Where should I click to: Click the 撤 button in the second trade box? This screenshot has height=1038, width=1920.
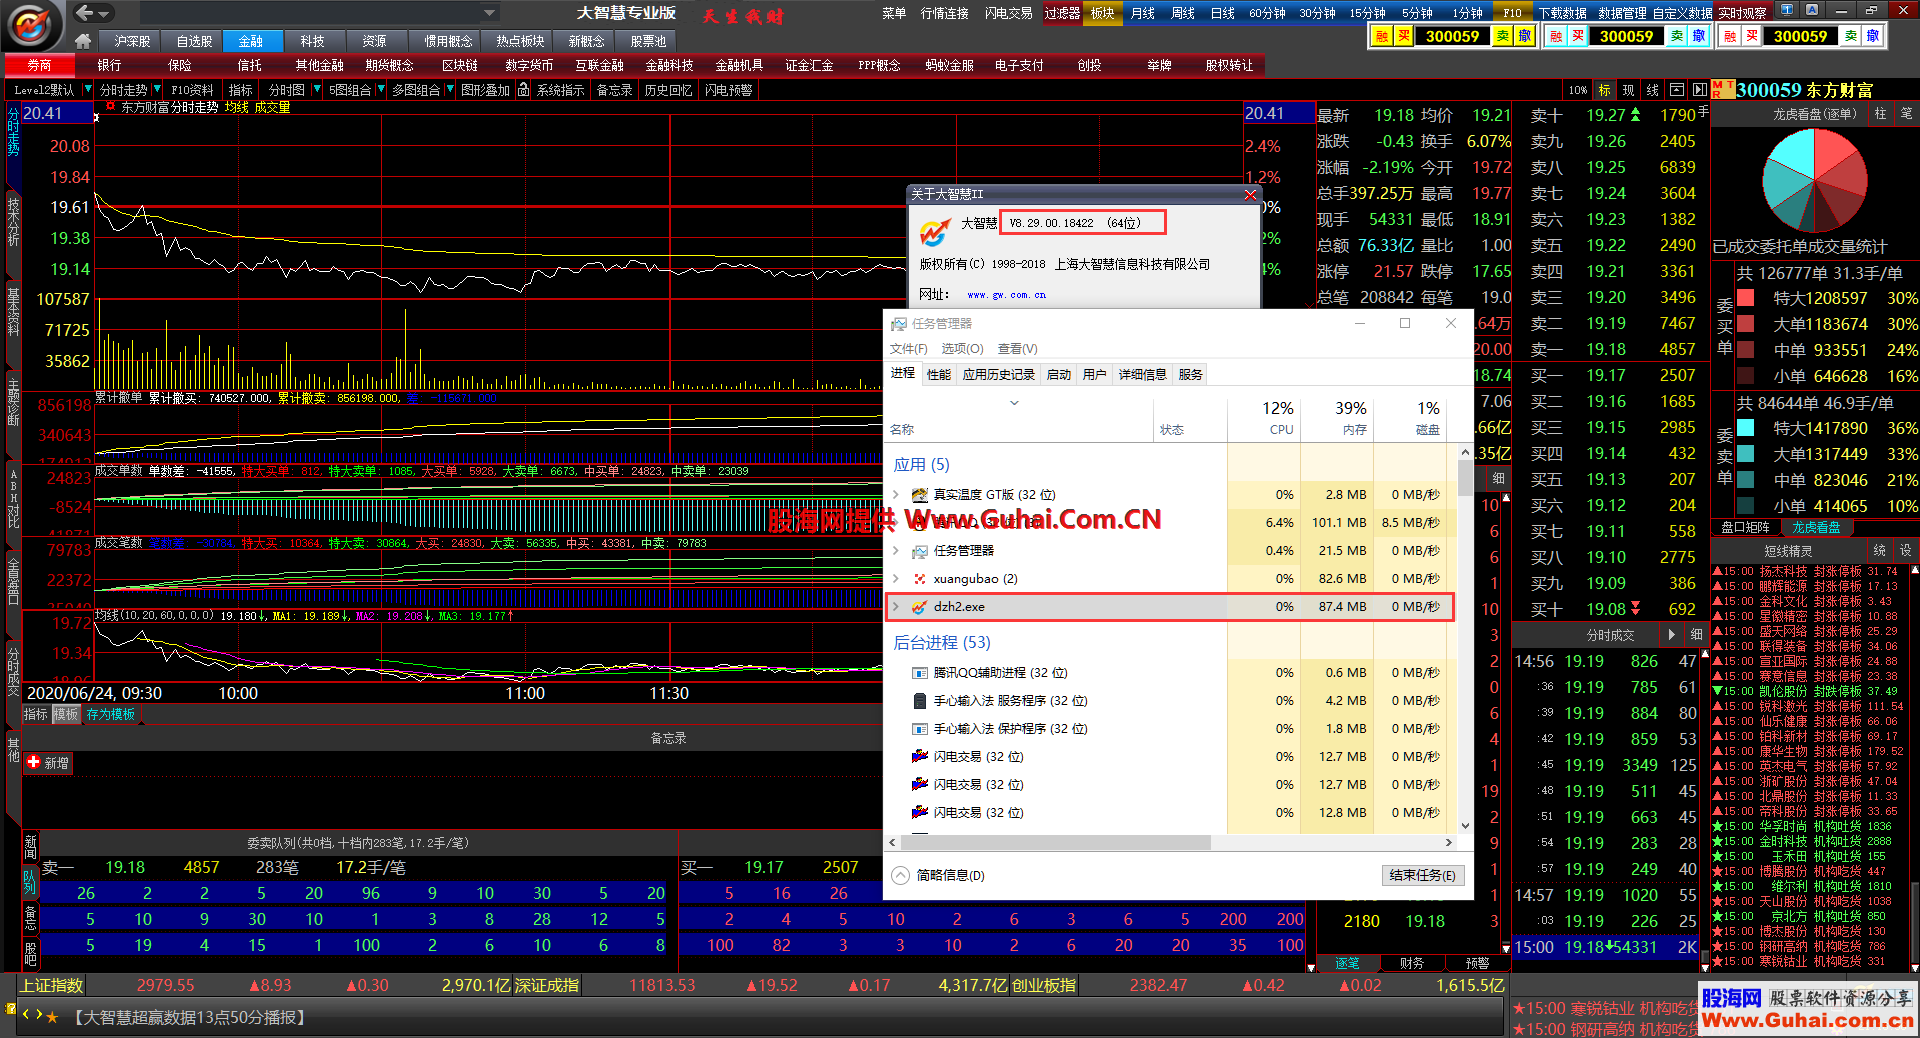tap(1699, 36)
